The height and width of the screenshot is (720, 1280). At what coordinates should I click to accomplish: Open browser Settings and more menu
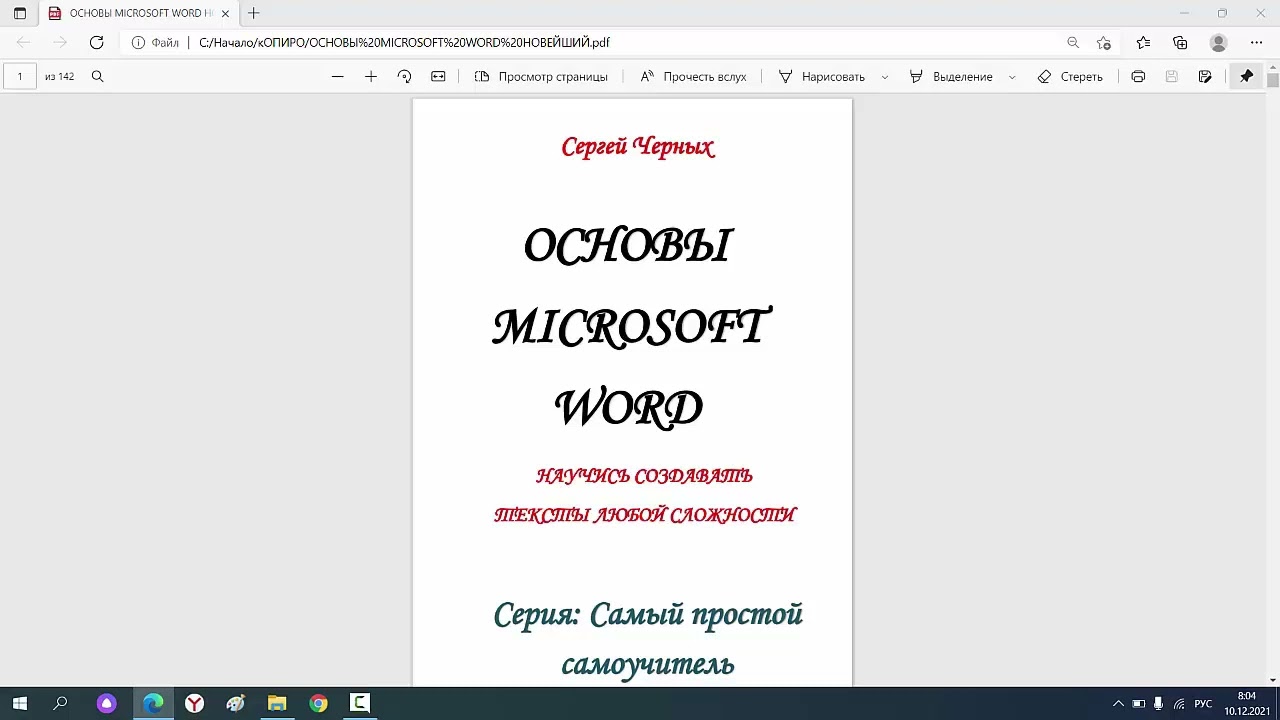[x=1257, y=43]
